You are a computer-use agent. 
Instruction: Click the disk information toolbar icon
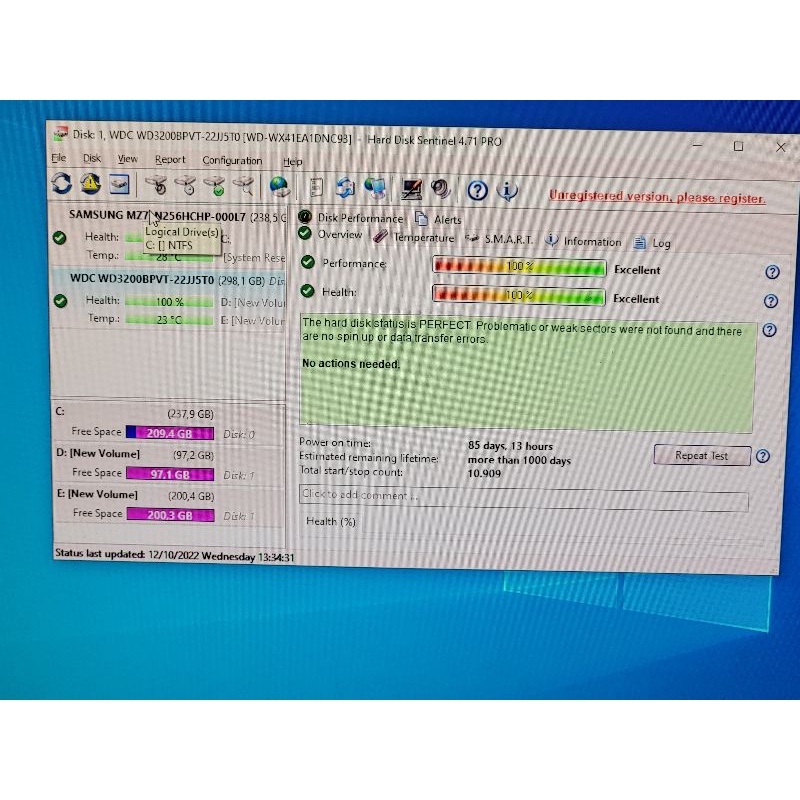click(119, 184)
